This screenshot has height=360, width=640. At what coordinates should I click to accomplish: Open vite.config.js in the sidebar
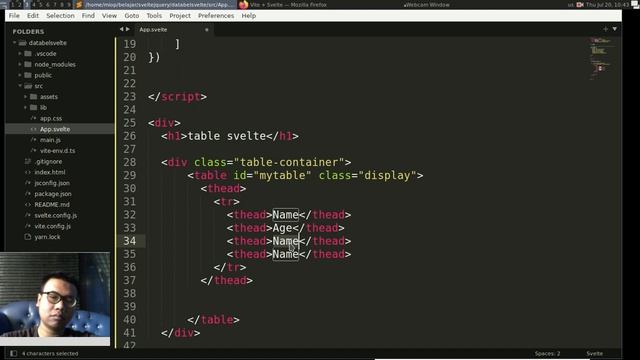52,226
